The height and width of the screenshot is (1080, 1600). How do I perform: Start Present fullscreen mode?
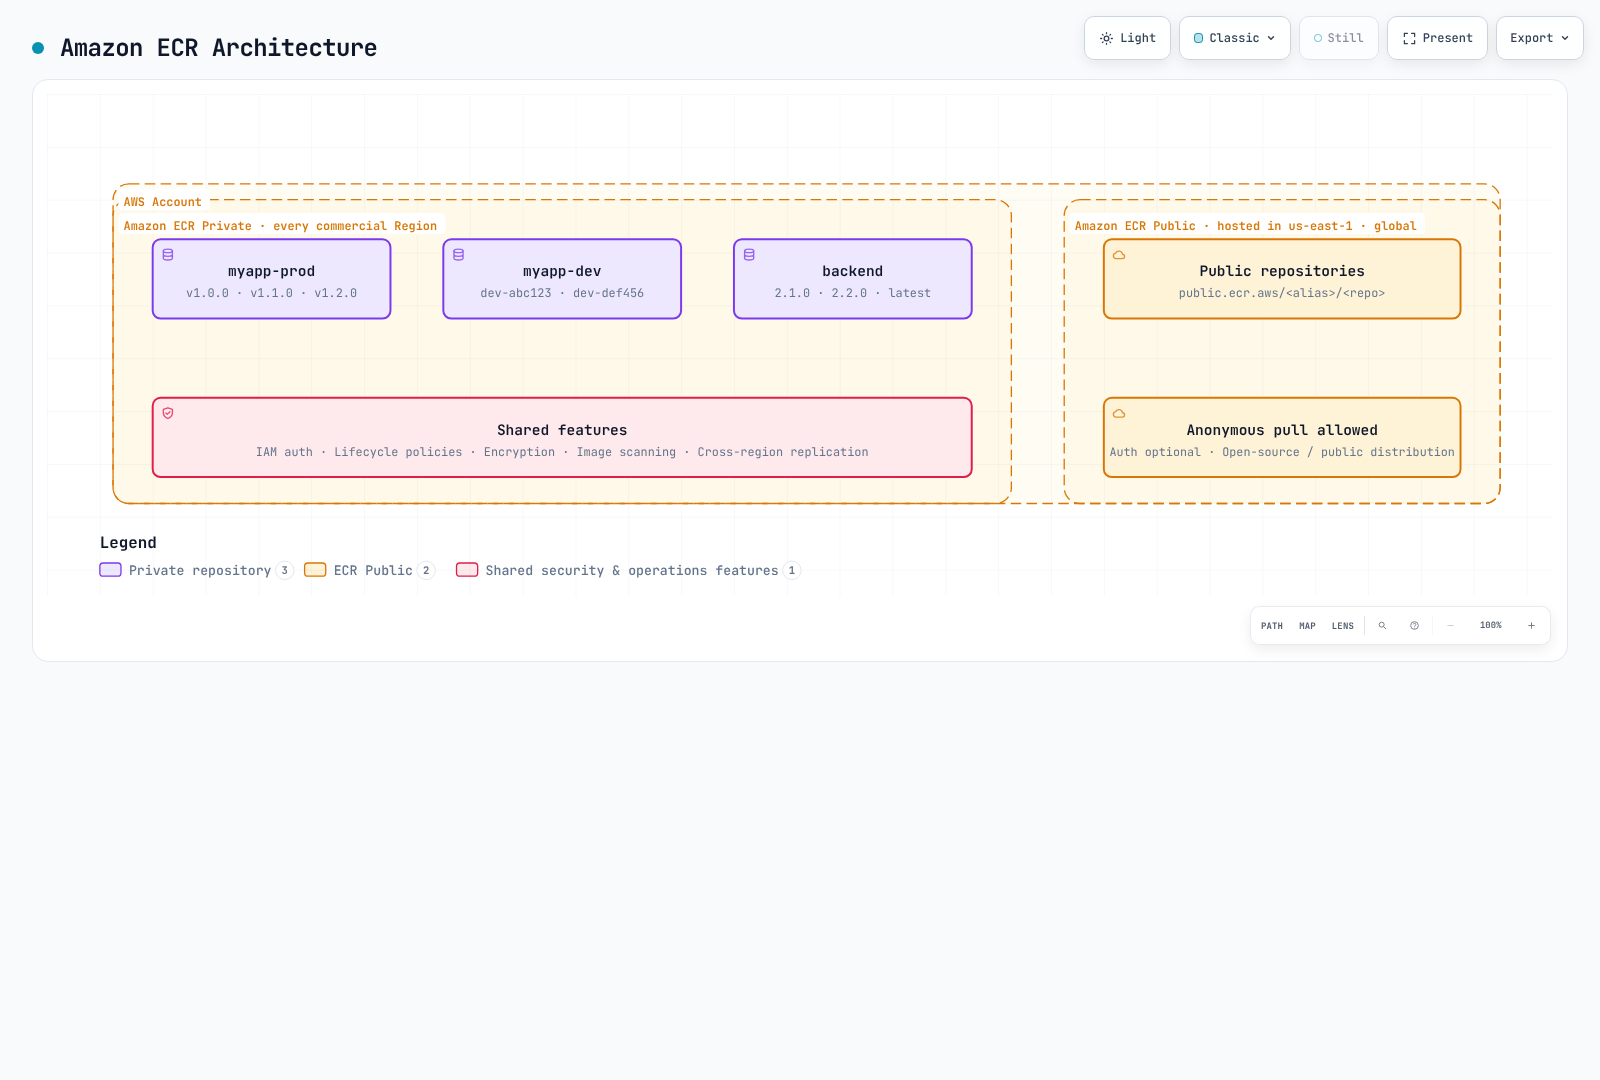click(1437, 38)
